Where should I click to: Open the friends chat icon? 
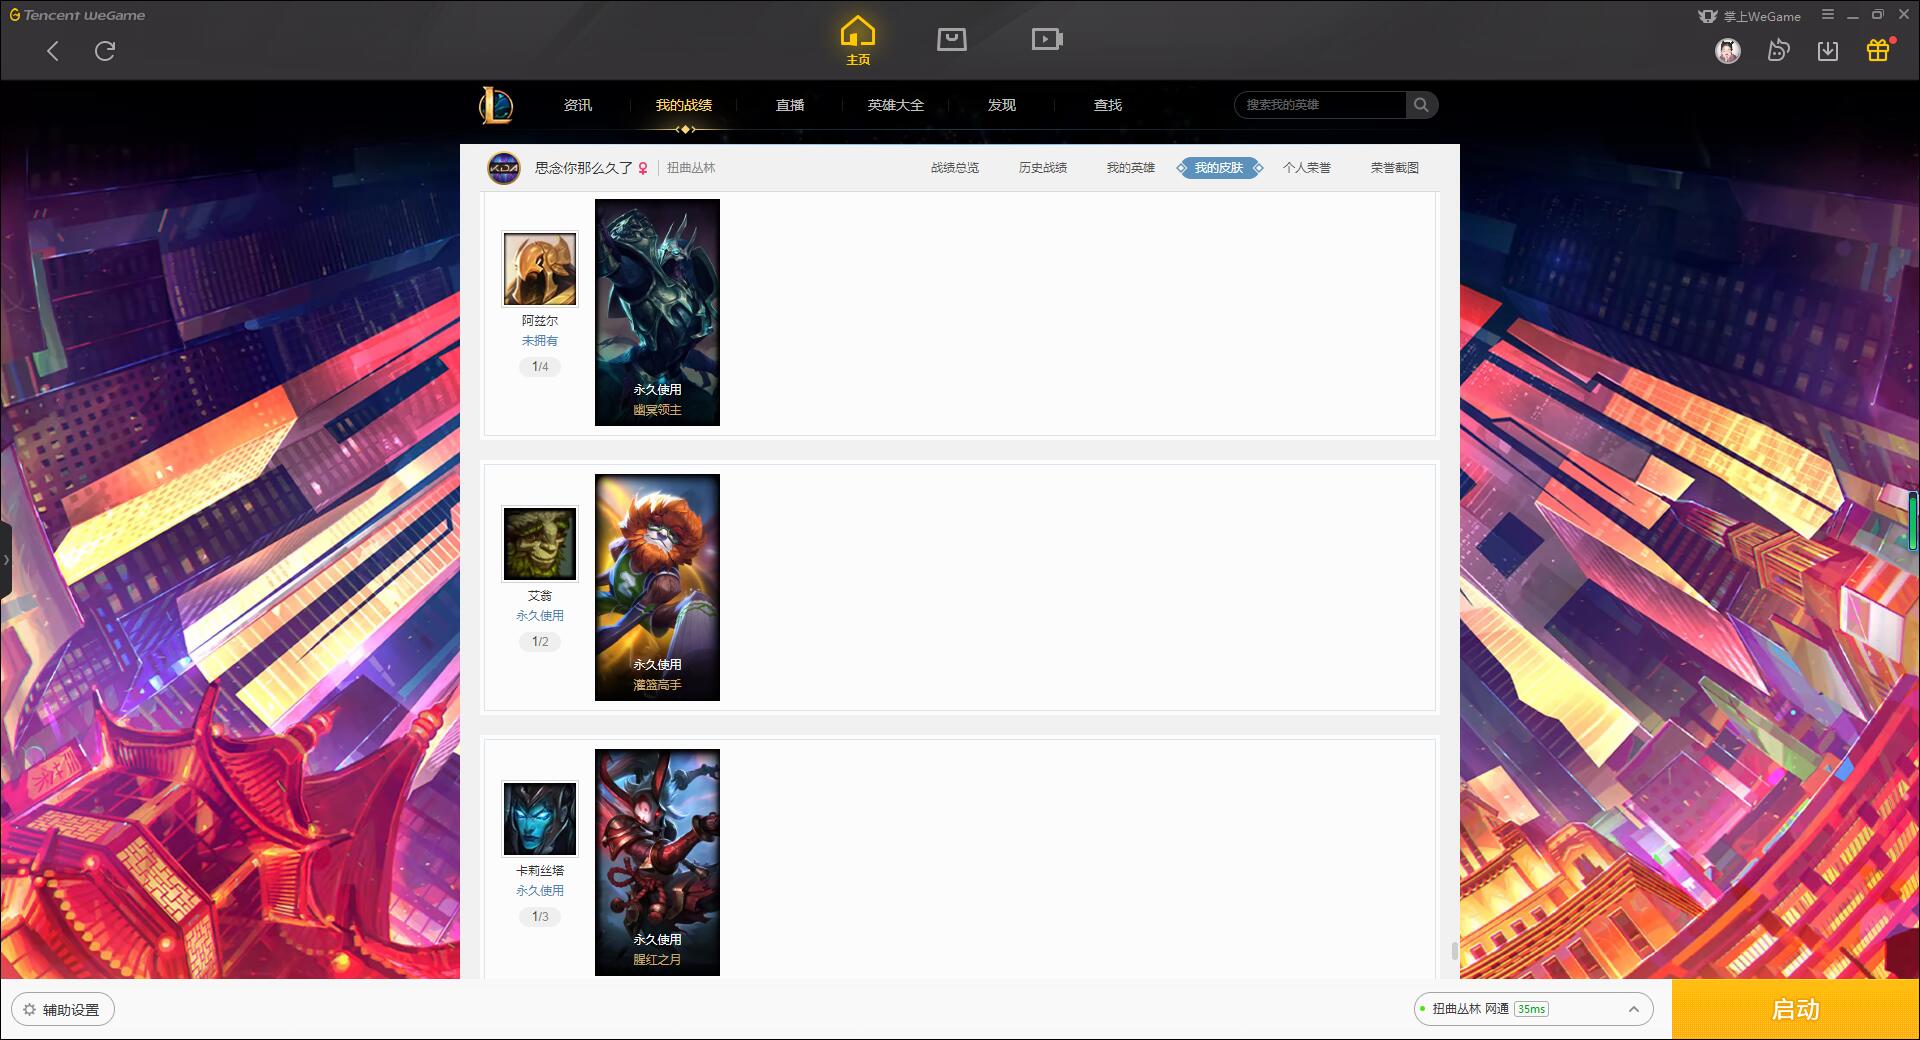(x=1778, y=50)
